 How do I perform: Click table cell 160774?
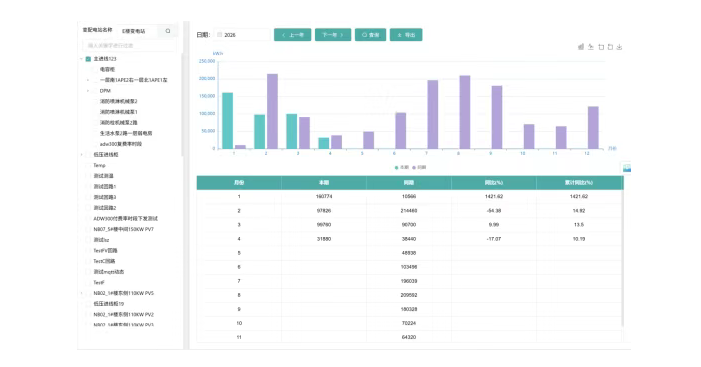click(324, 197)
